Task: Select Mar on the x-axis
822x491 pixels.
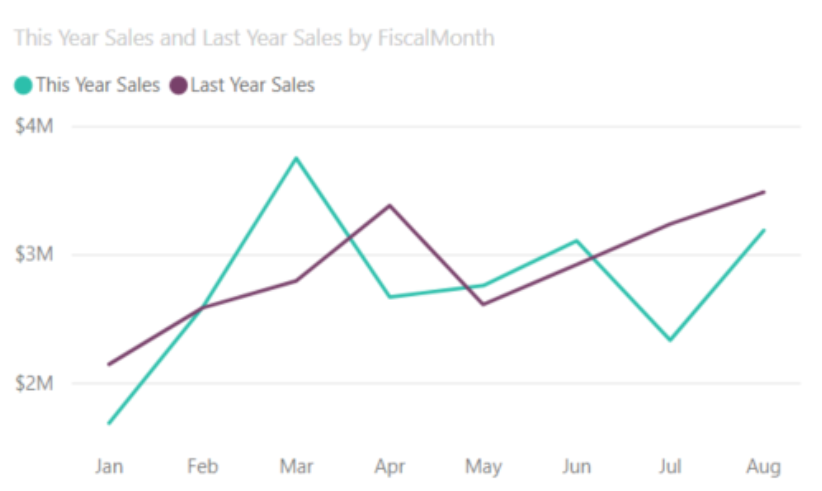Action: coord(296,466)
